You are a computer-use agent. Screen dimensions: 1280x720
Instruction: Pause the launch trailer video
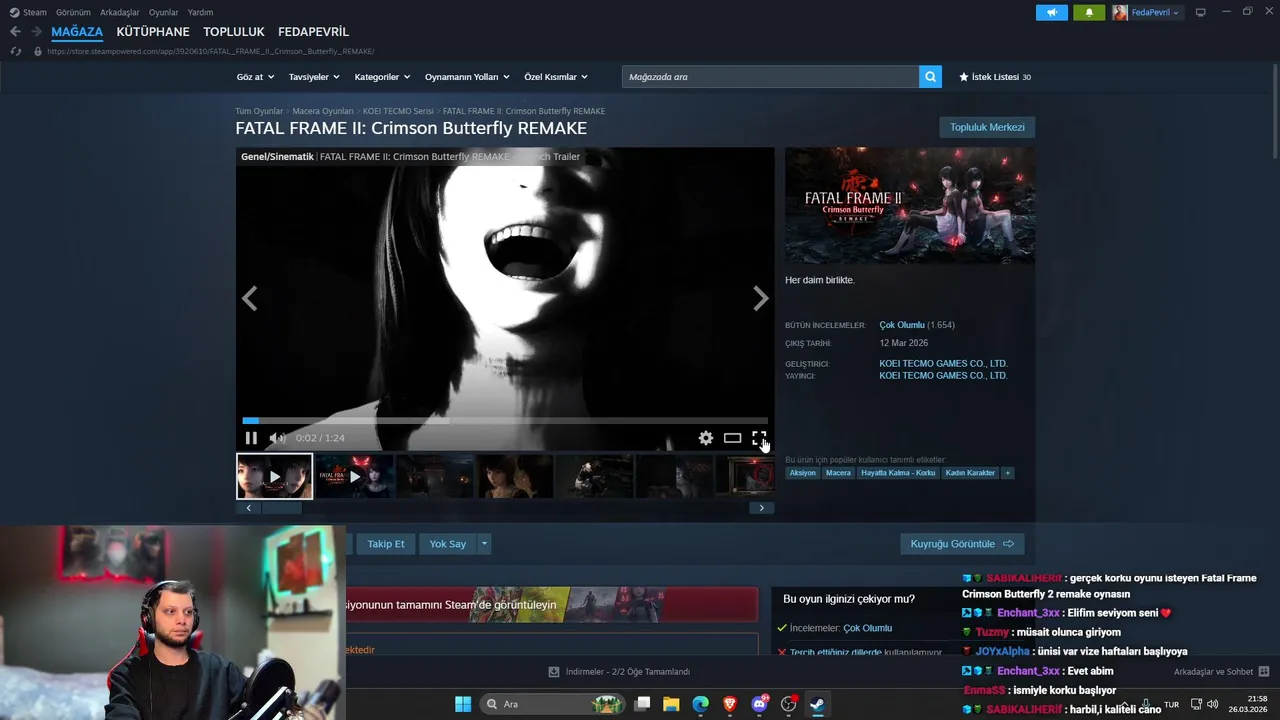[251, 438]
